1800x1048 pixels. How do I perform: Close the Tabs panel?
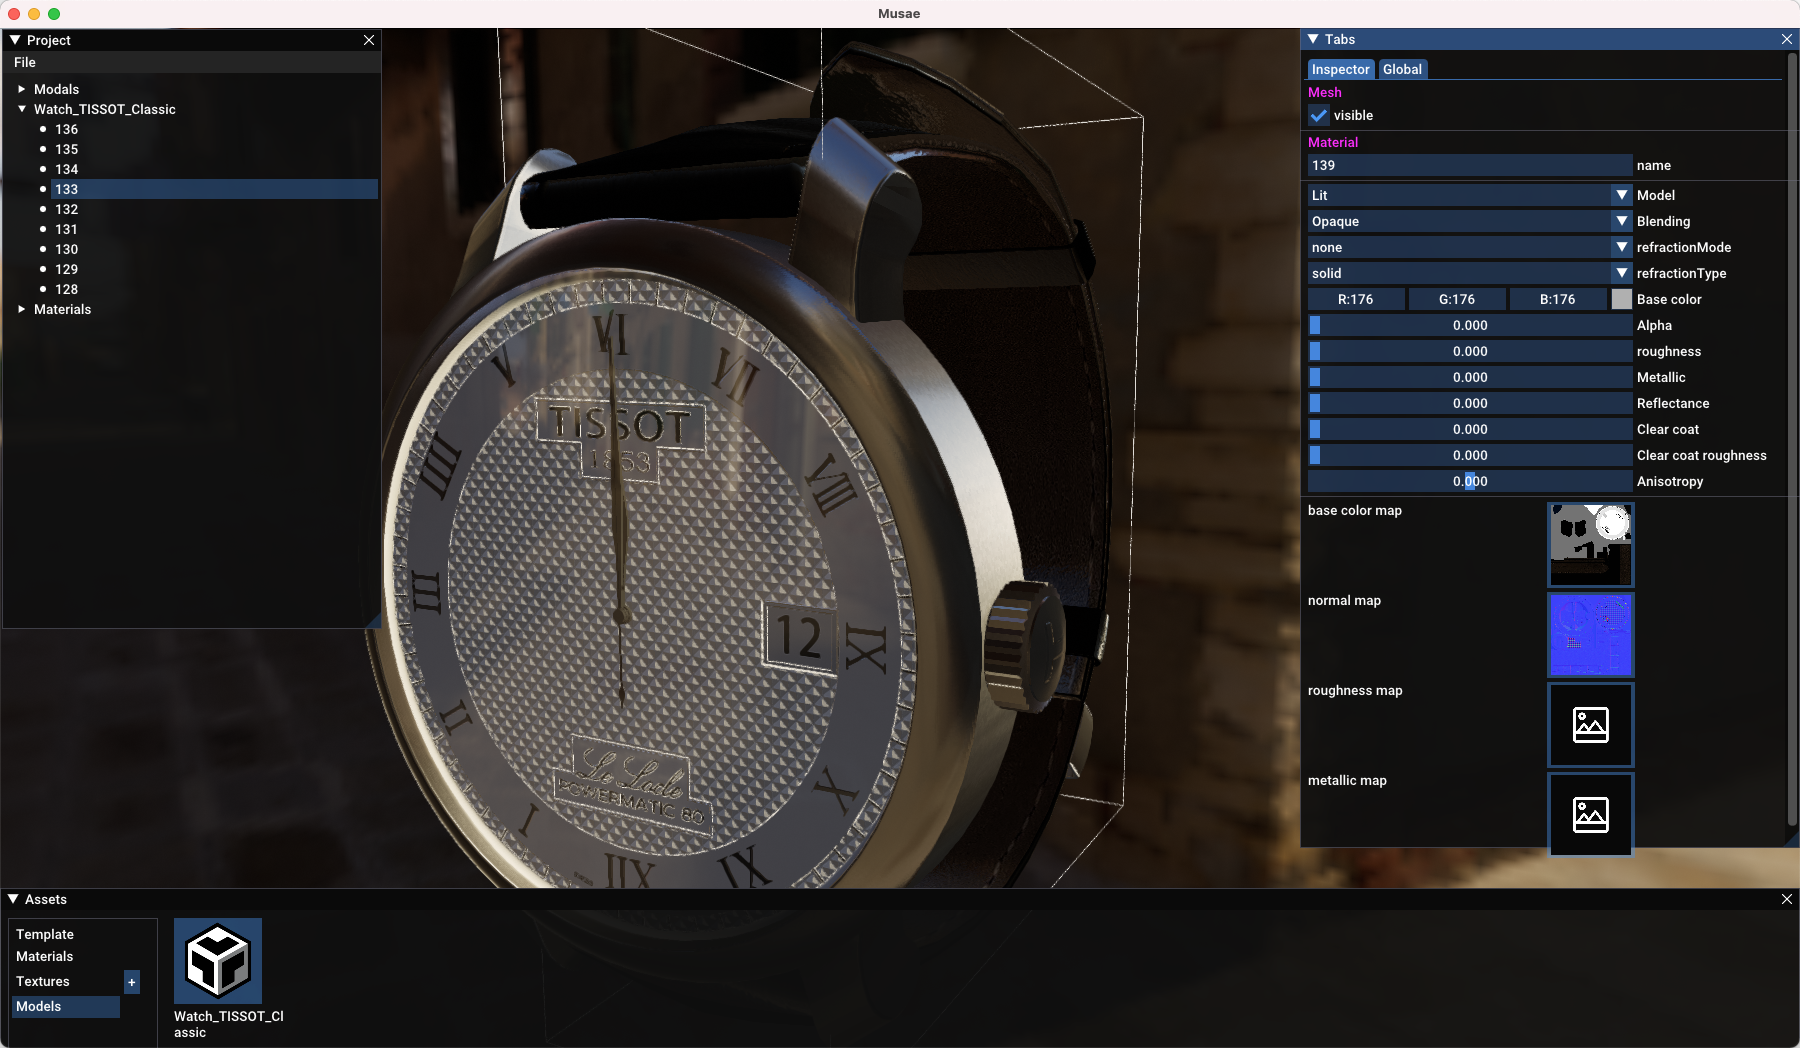tap(1787, 39)
